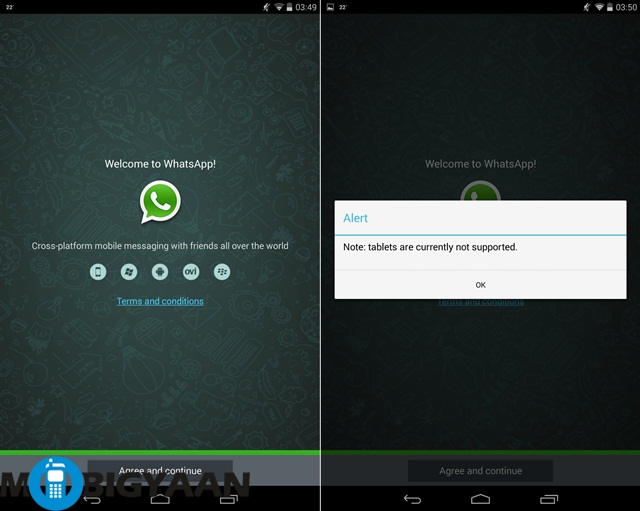Tap the 22° temperature notification on left screen
This screenshot has height=511, width=640.
(x=10, y=7)
